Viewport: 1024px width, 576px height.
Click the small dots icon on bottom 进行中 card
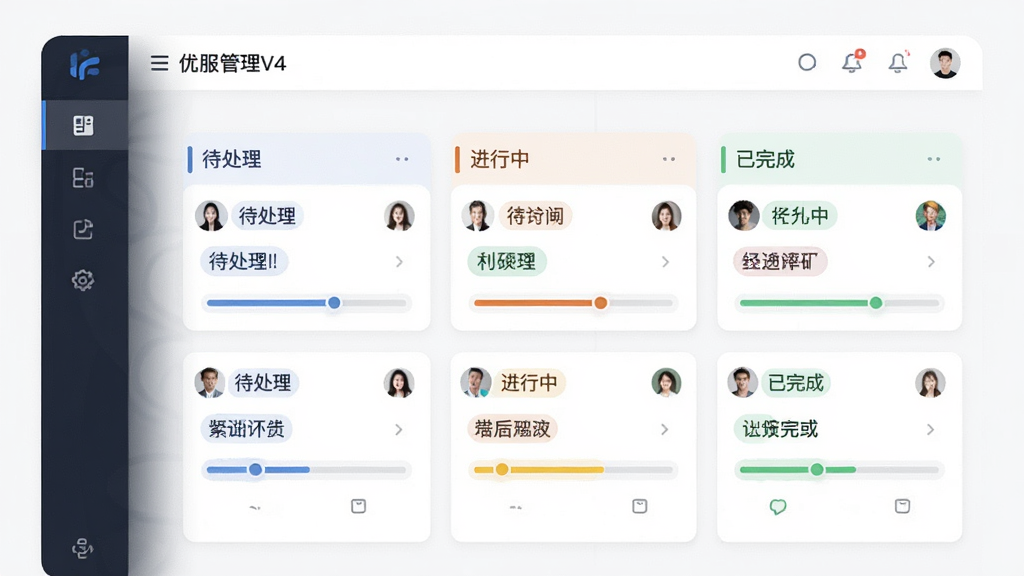[516, 507]
